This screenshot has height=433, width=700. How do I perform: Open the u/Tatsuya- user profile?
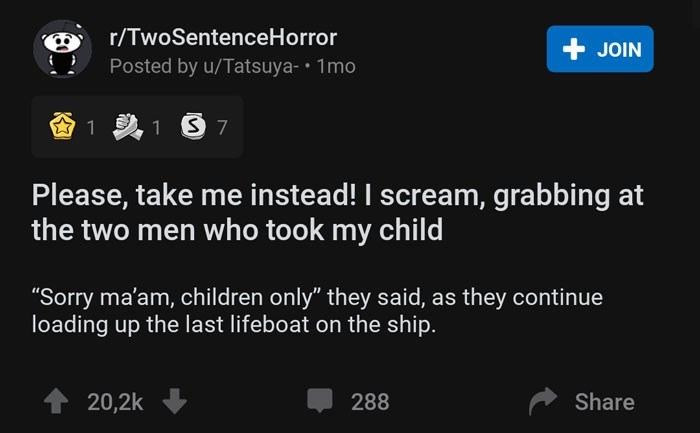point(254,66)
